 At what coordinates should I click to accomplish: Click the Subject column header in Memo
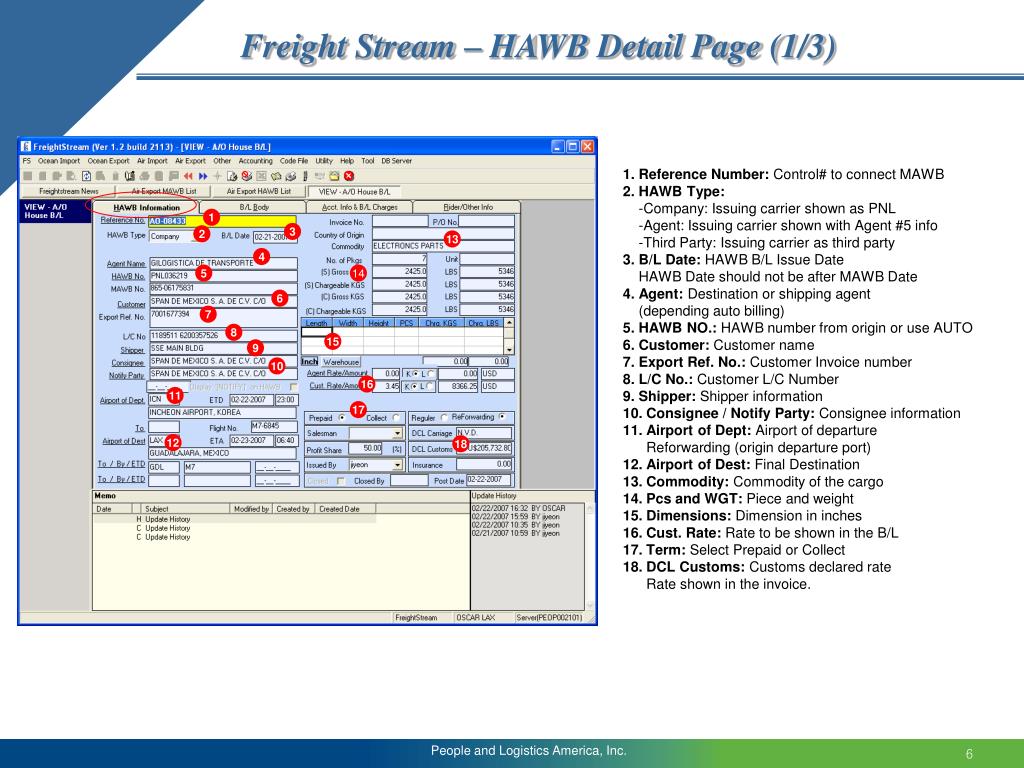185,509
